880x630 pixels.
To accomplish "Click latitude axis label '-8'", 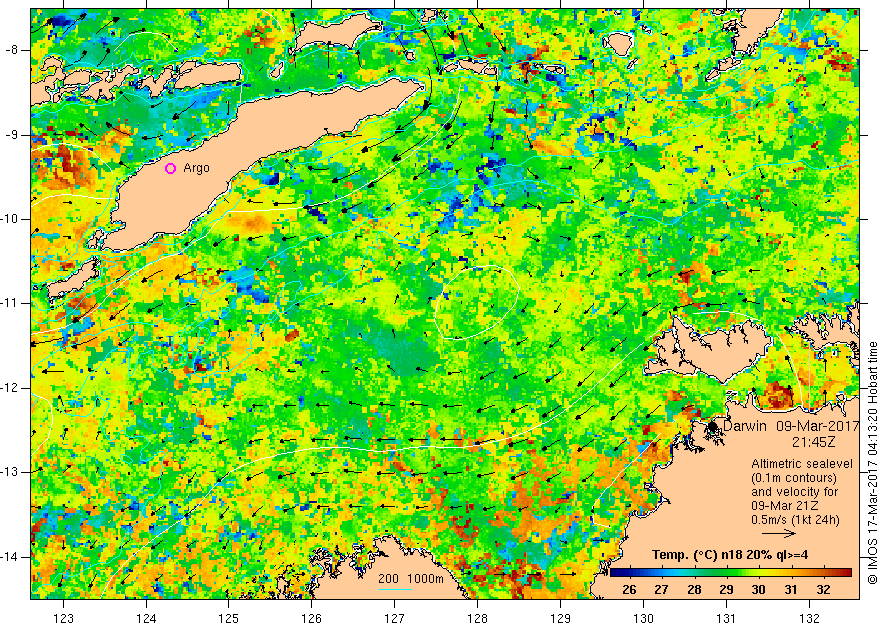I will click(x=11, y=50).
